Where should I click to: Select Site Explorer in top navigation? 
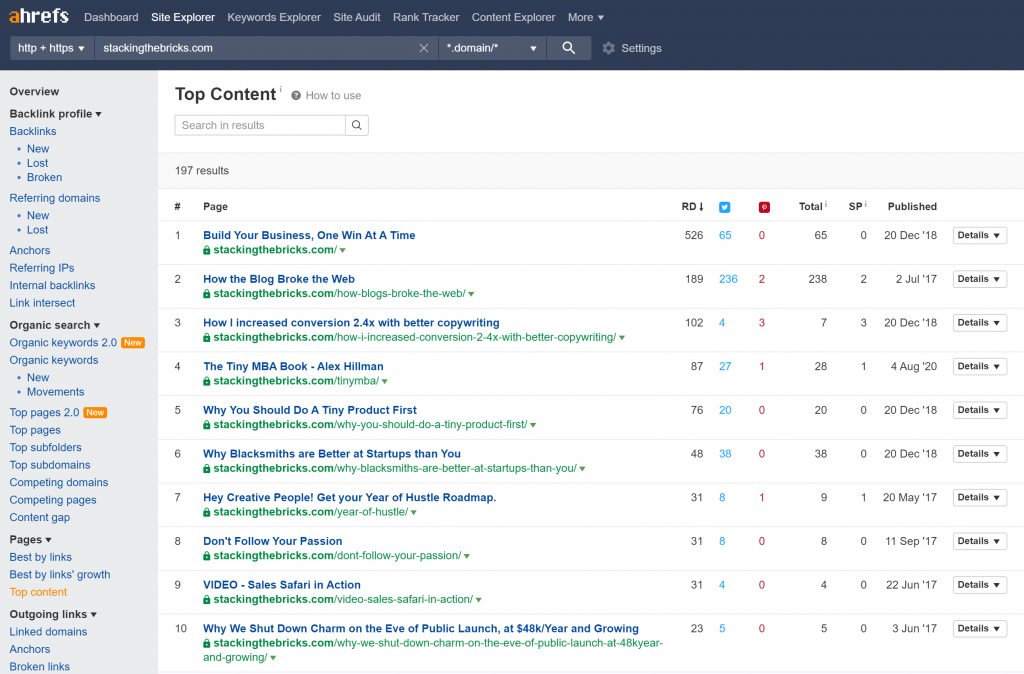[183, 17]
